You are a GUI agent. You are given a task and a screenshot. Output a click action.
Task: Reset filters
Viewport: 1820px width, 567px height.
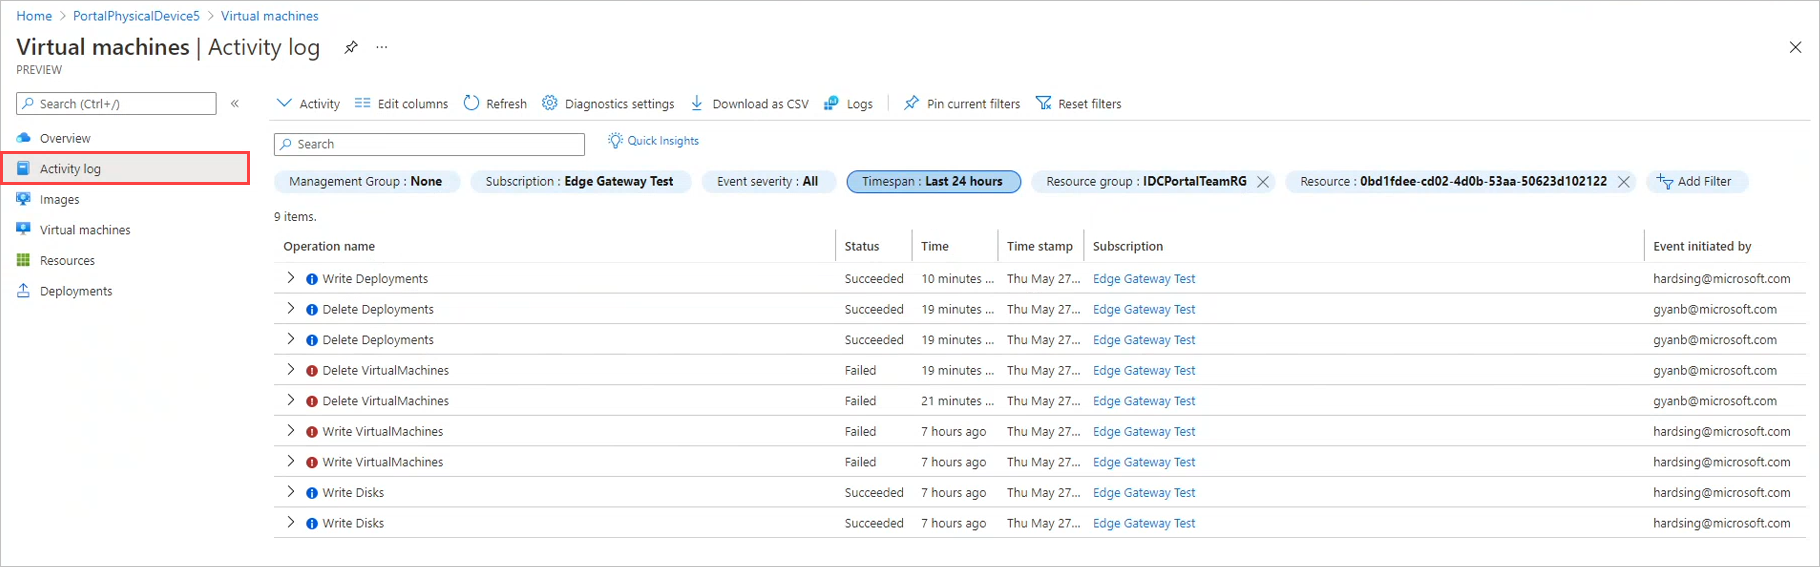[x=1078, y=103]
